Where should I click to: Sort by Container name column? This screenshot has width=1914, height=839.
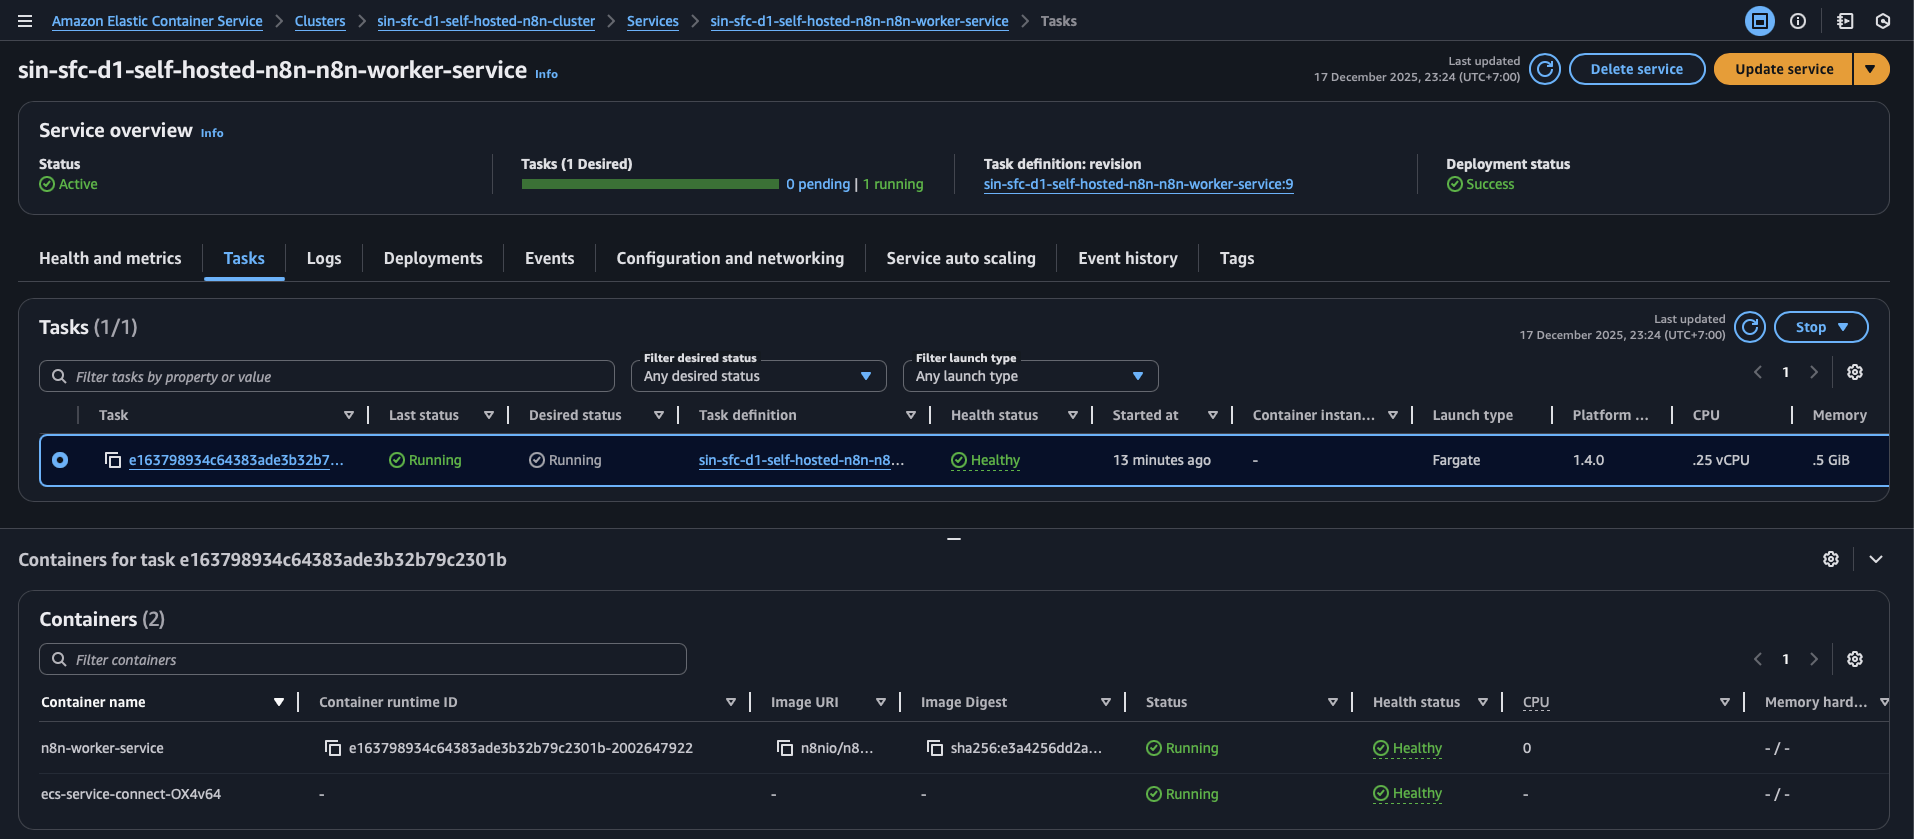pyautogui.click(x=279, y=702)
